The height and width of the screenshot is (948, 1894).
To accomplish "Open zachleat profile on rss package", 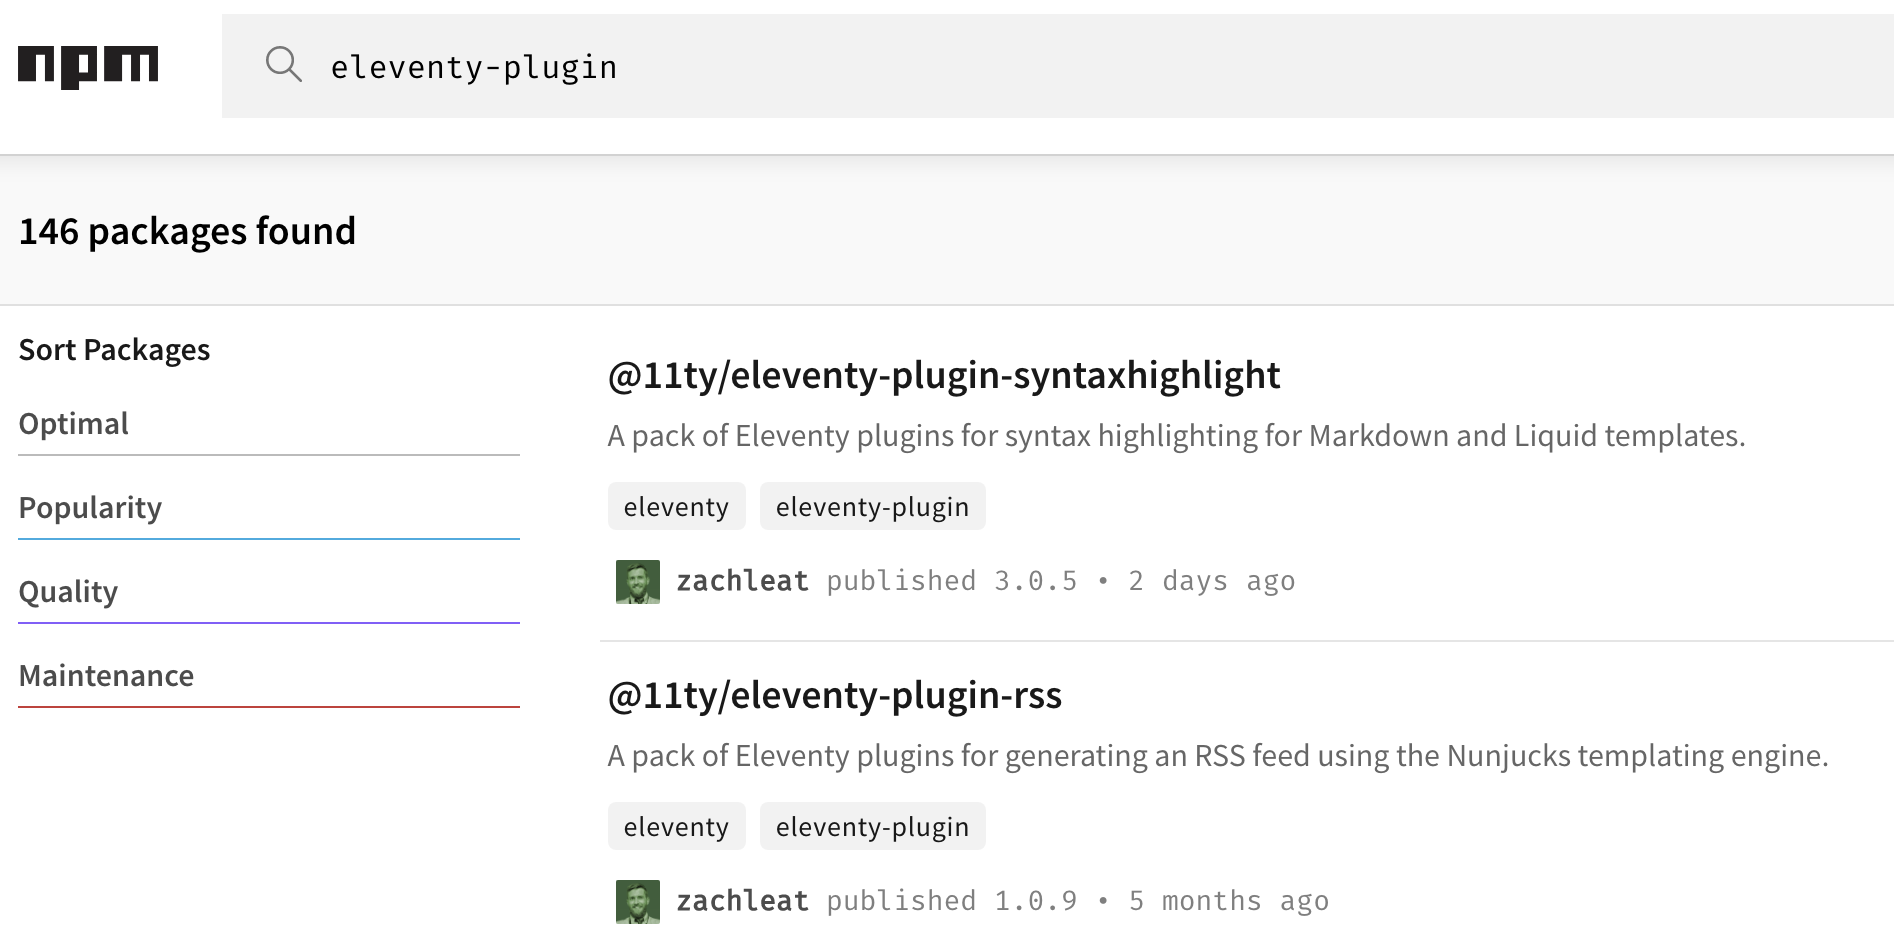I will pyautogui.click(x=742, y=901).
